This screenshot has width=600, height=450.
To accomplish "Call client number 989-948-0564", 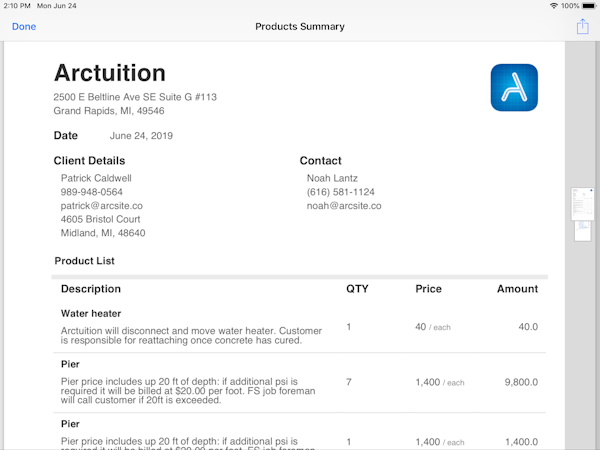I will coord(92,192).
